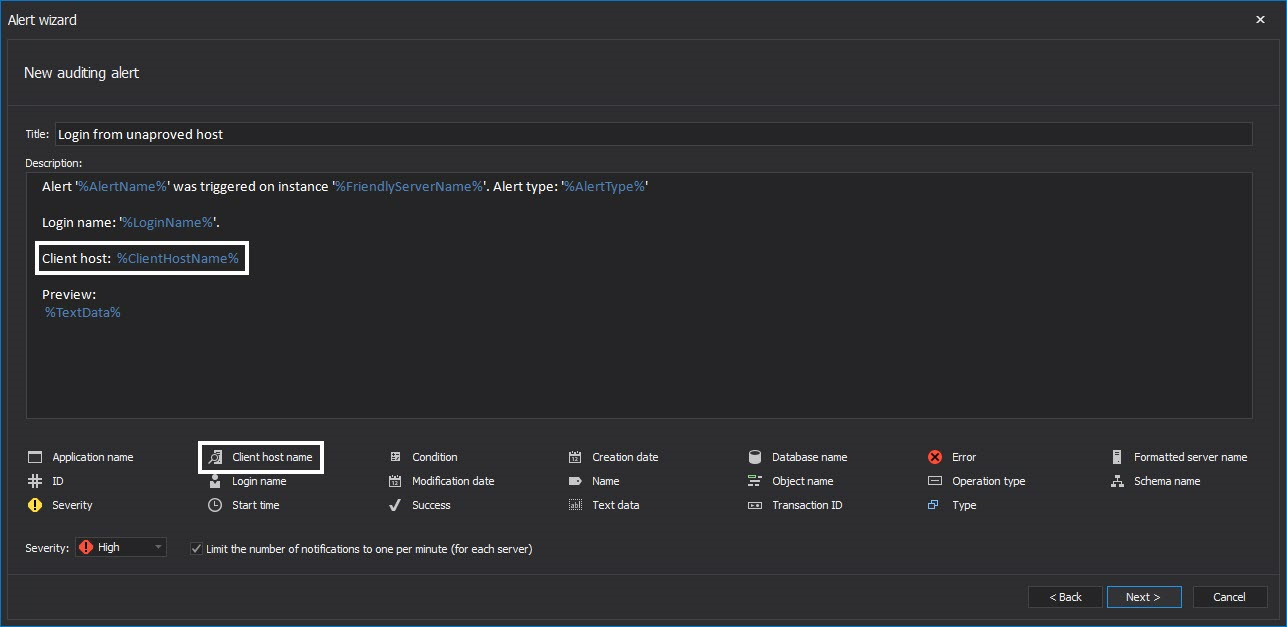Click the red Error icon
The image size is (1287, 627).
(935, 457)
